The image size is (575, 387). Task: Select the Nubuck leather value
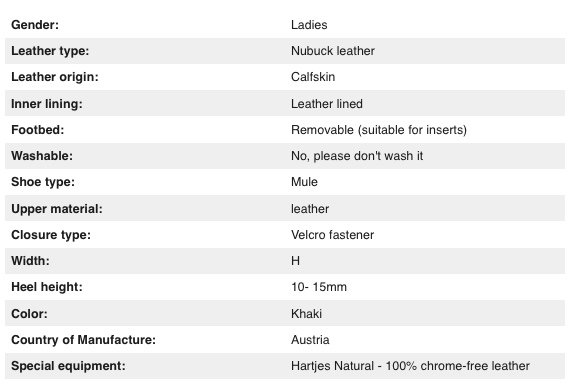tap(333, 51)
